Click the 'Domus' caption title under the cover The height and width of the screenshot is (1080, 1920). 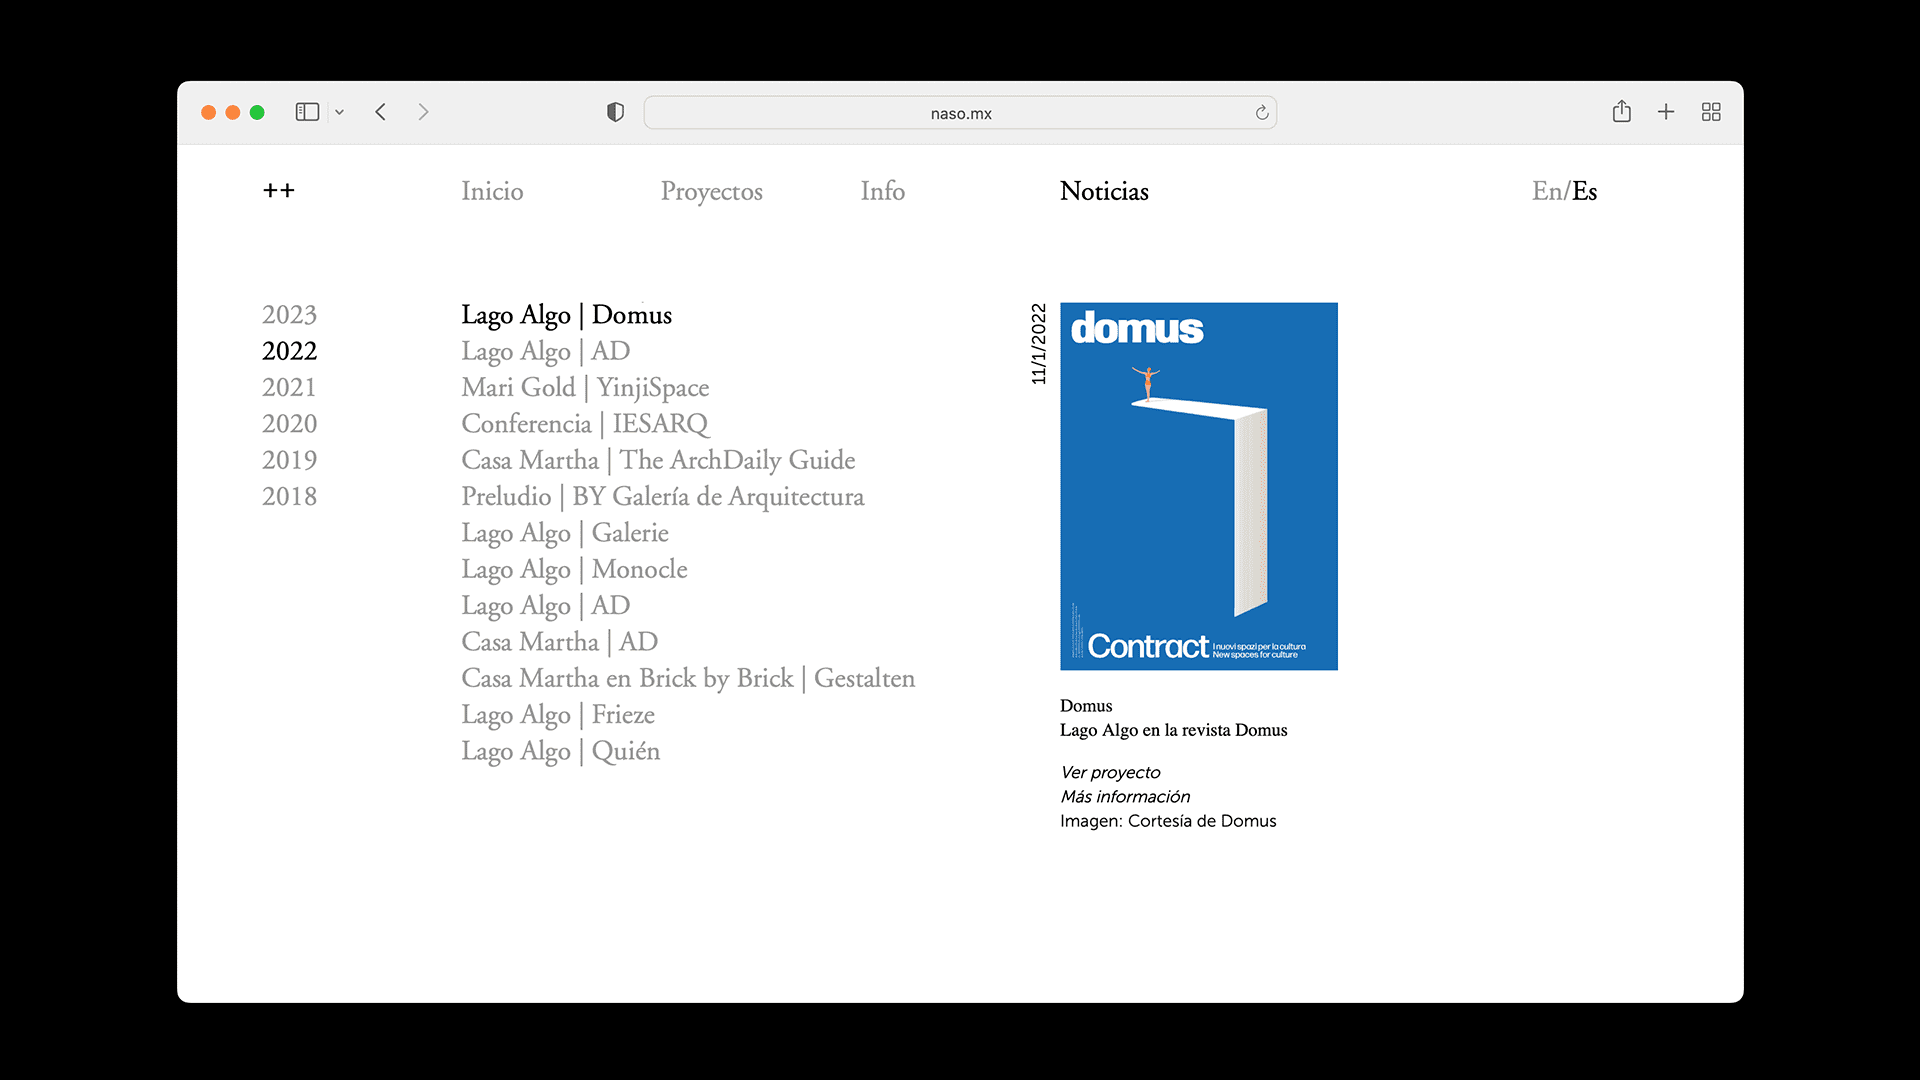[1086, 706]
